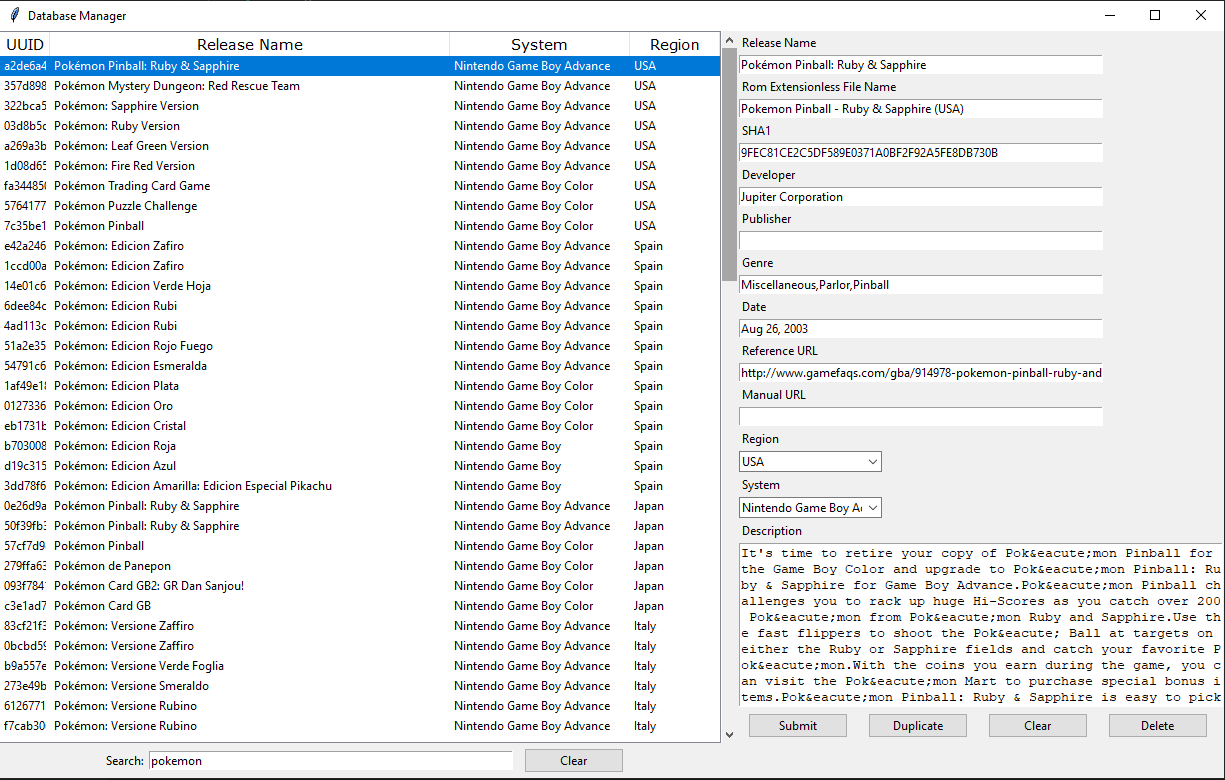
Task: Select the Pokémon Card GB2: GR Dan Sanjou! row
Action: [x=360, y=586]
